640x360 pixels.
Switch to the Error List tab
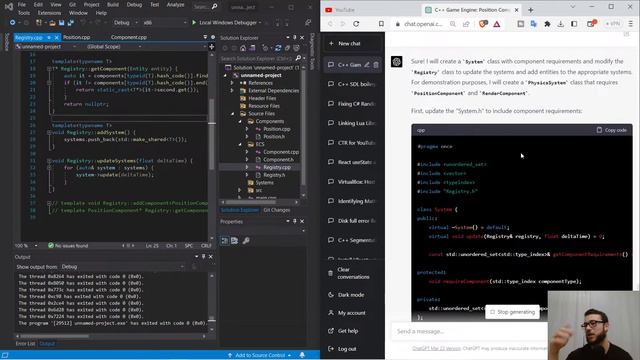25,344
